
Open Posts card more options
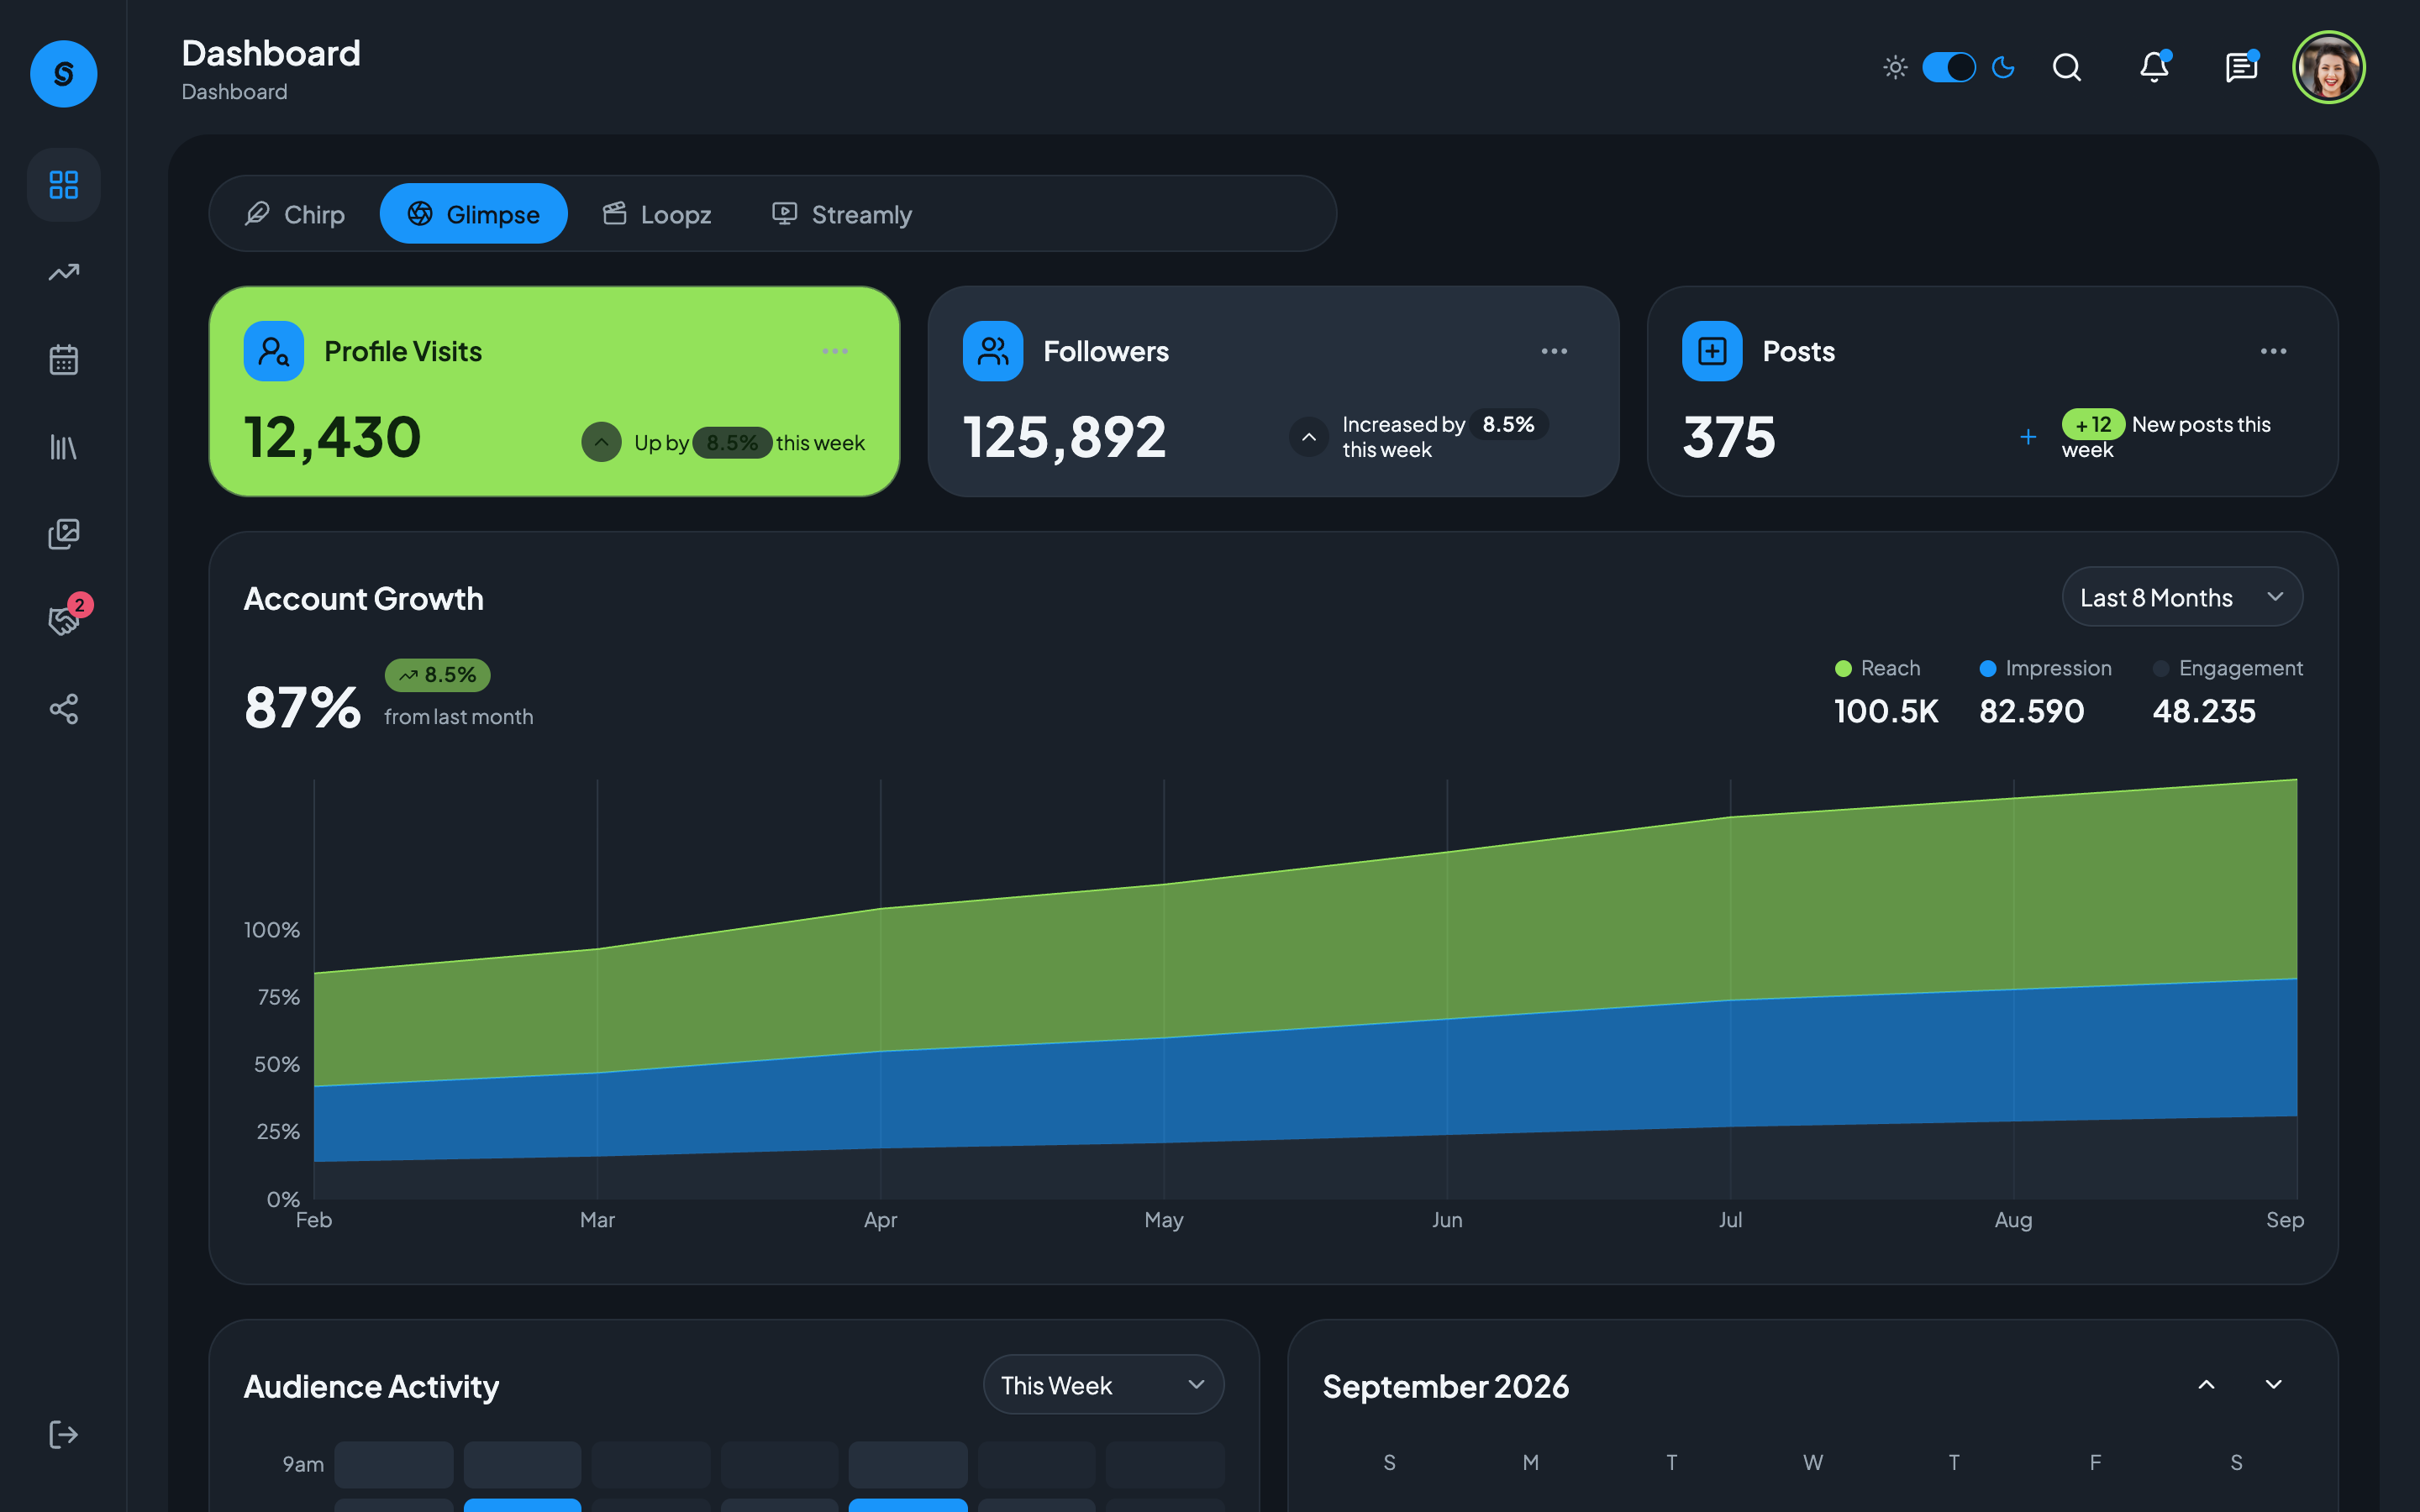[x=2273, y=351]
